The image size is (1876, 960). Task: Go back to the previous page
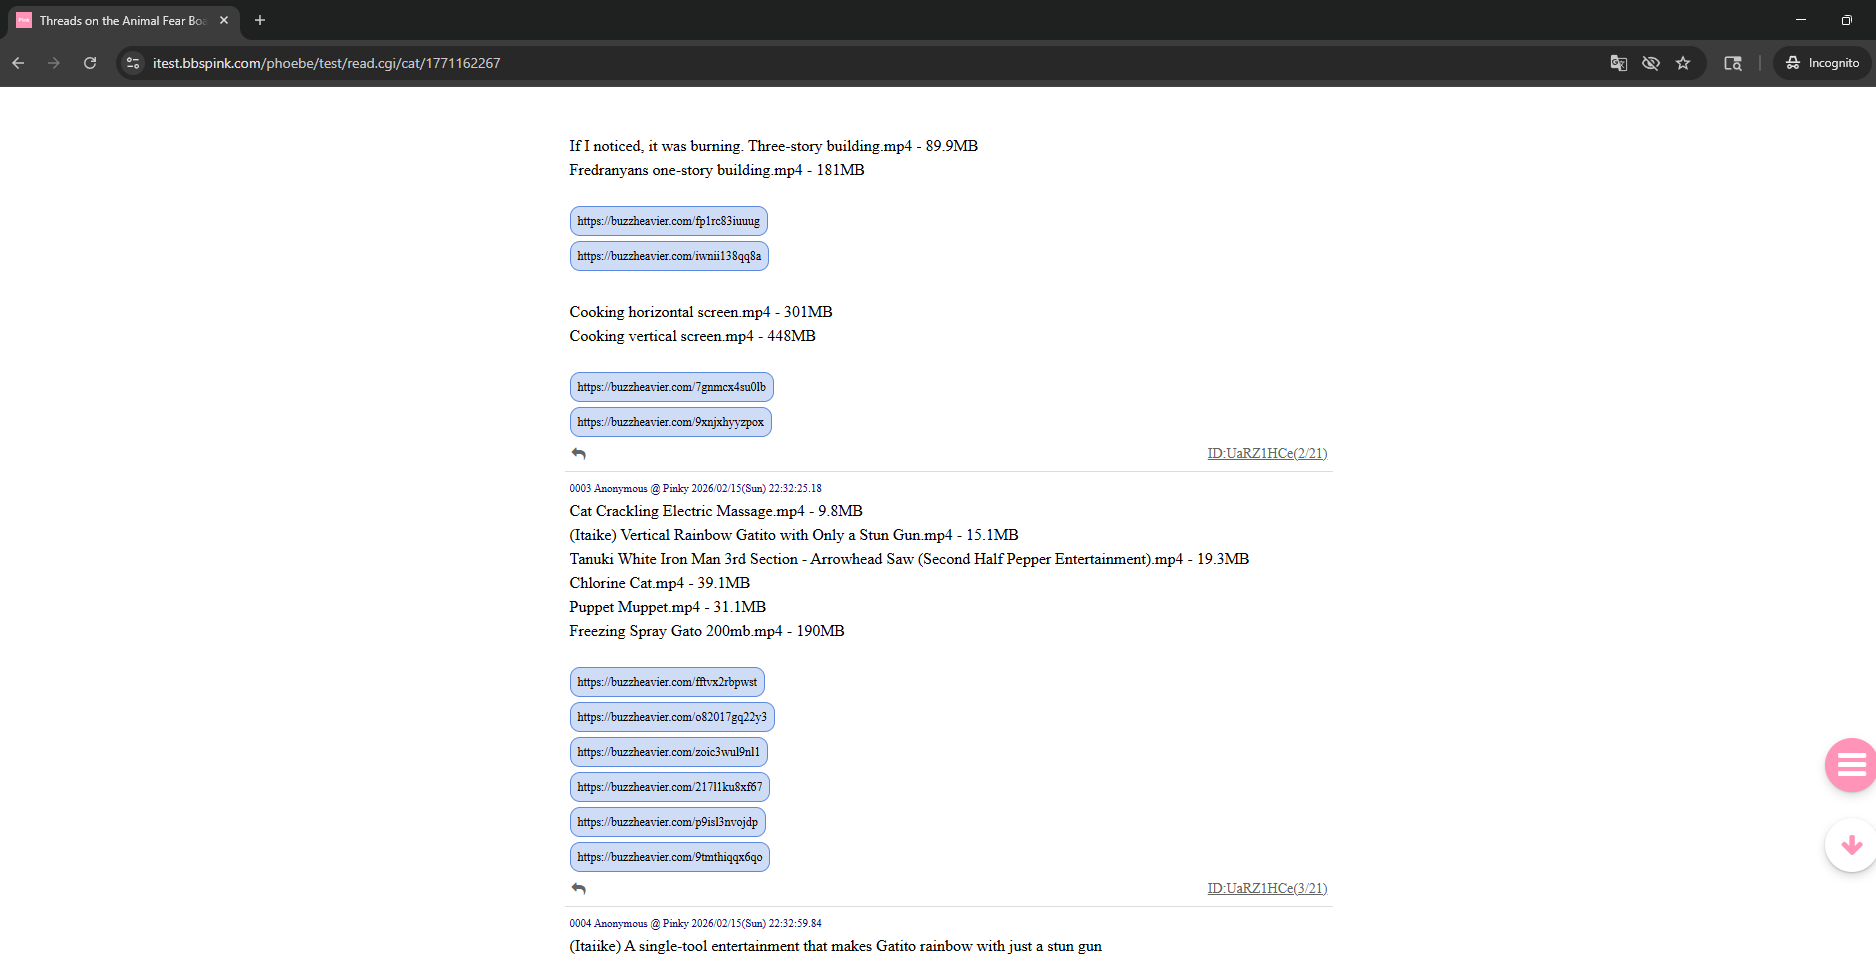18,63
